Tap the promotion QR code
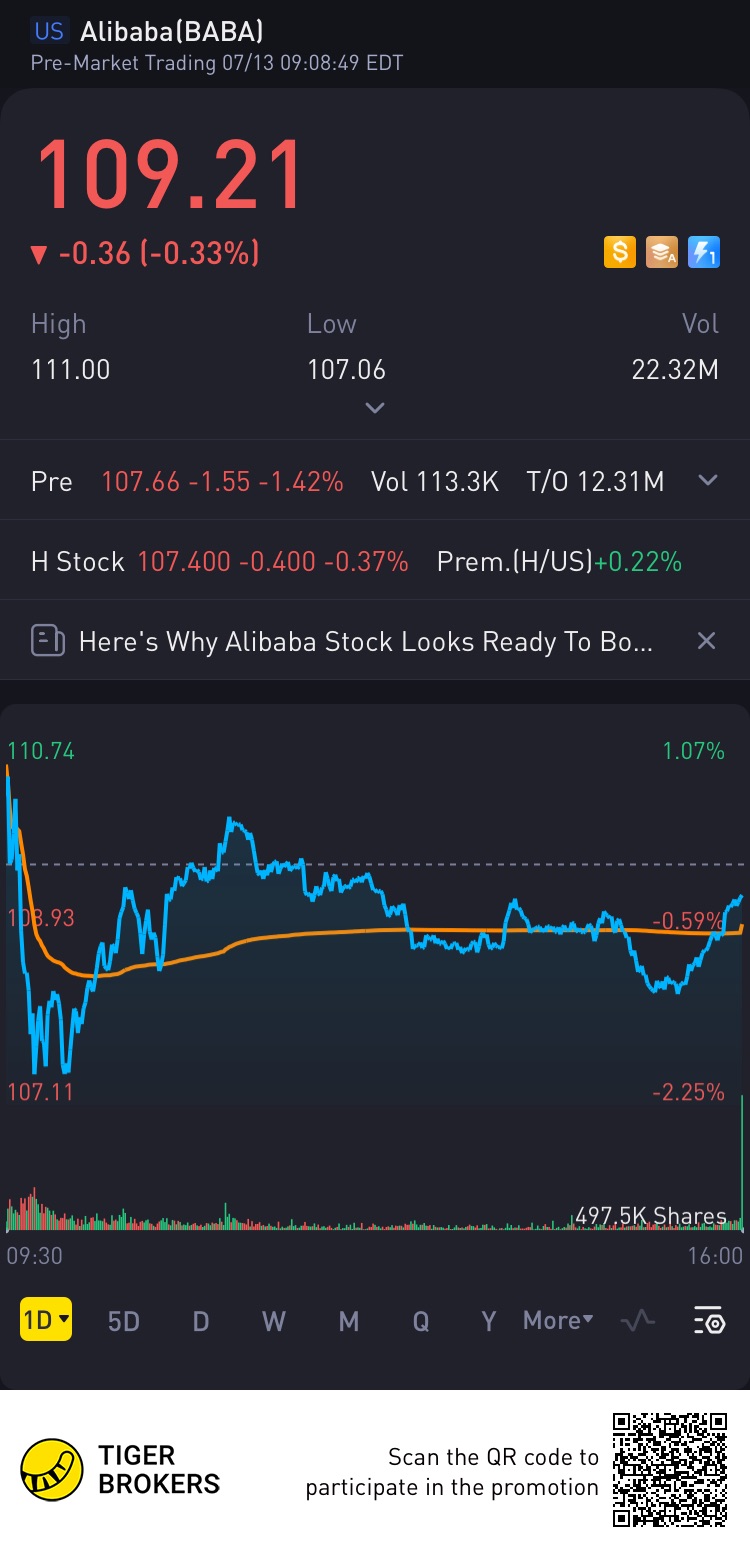 click(x=670, y=1469)
